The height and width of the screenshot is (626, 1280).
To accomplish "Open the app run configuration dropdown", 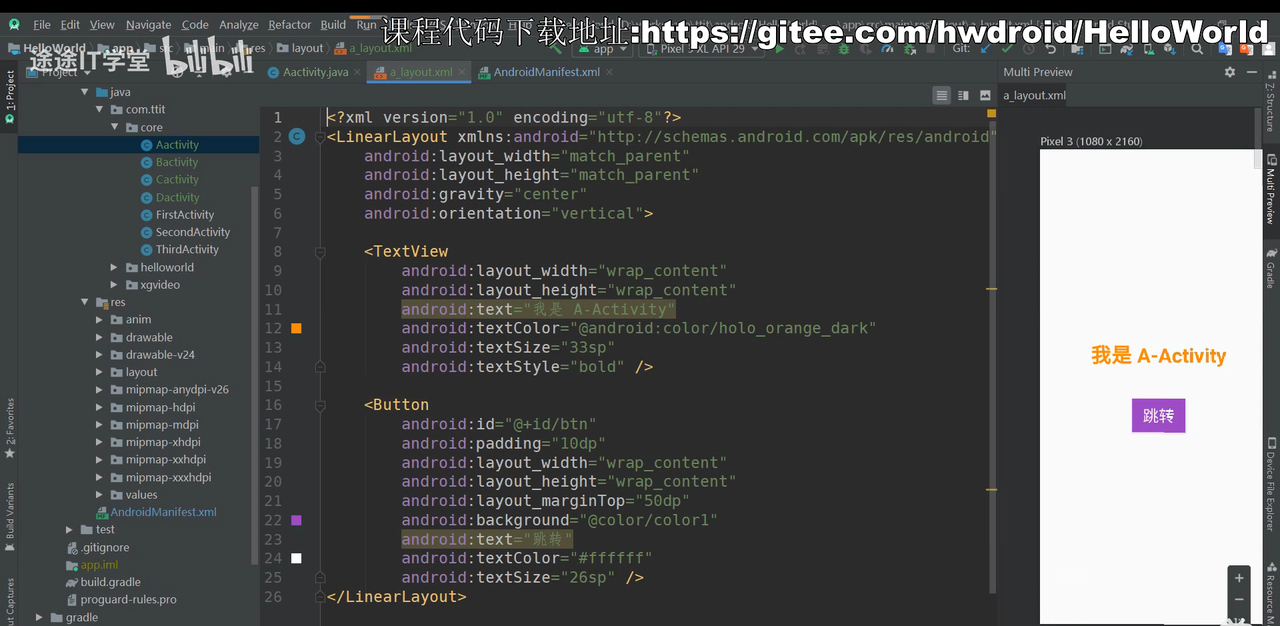I will click(602, 48).
